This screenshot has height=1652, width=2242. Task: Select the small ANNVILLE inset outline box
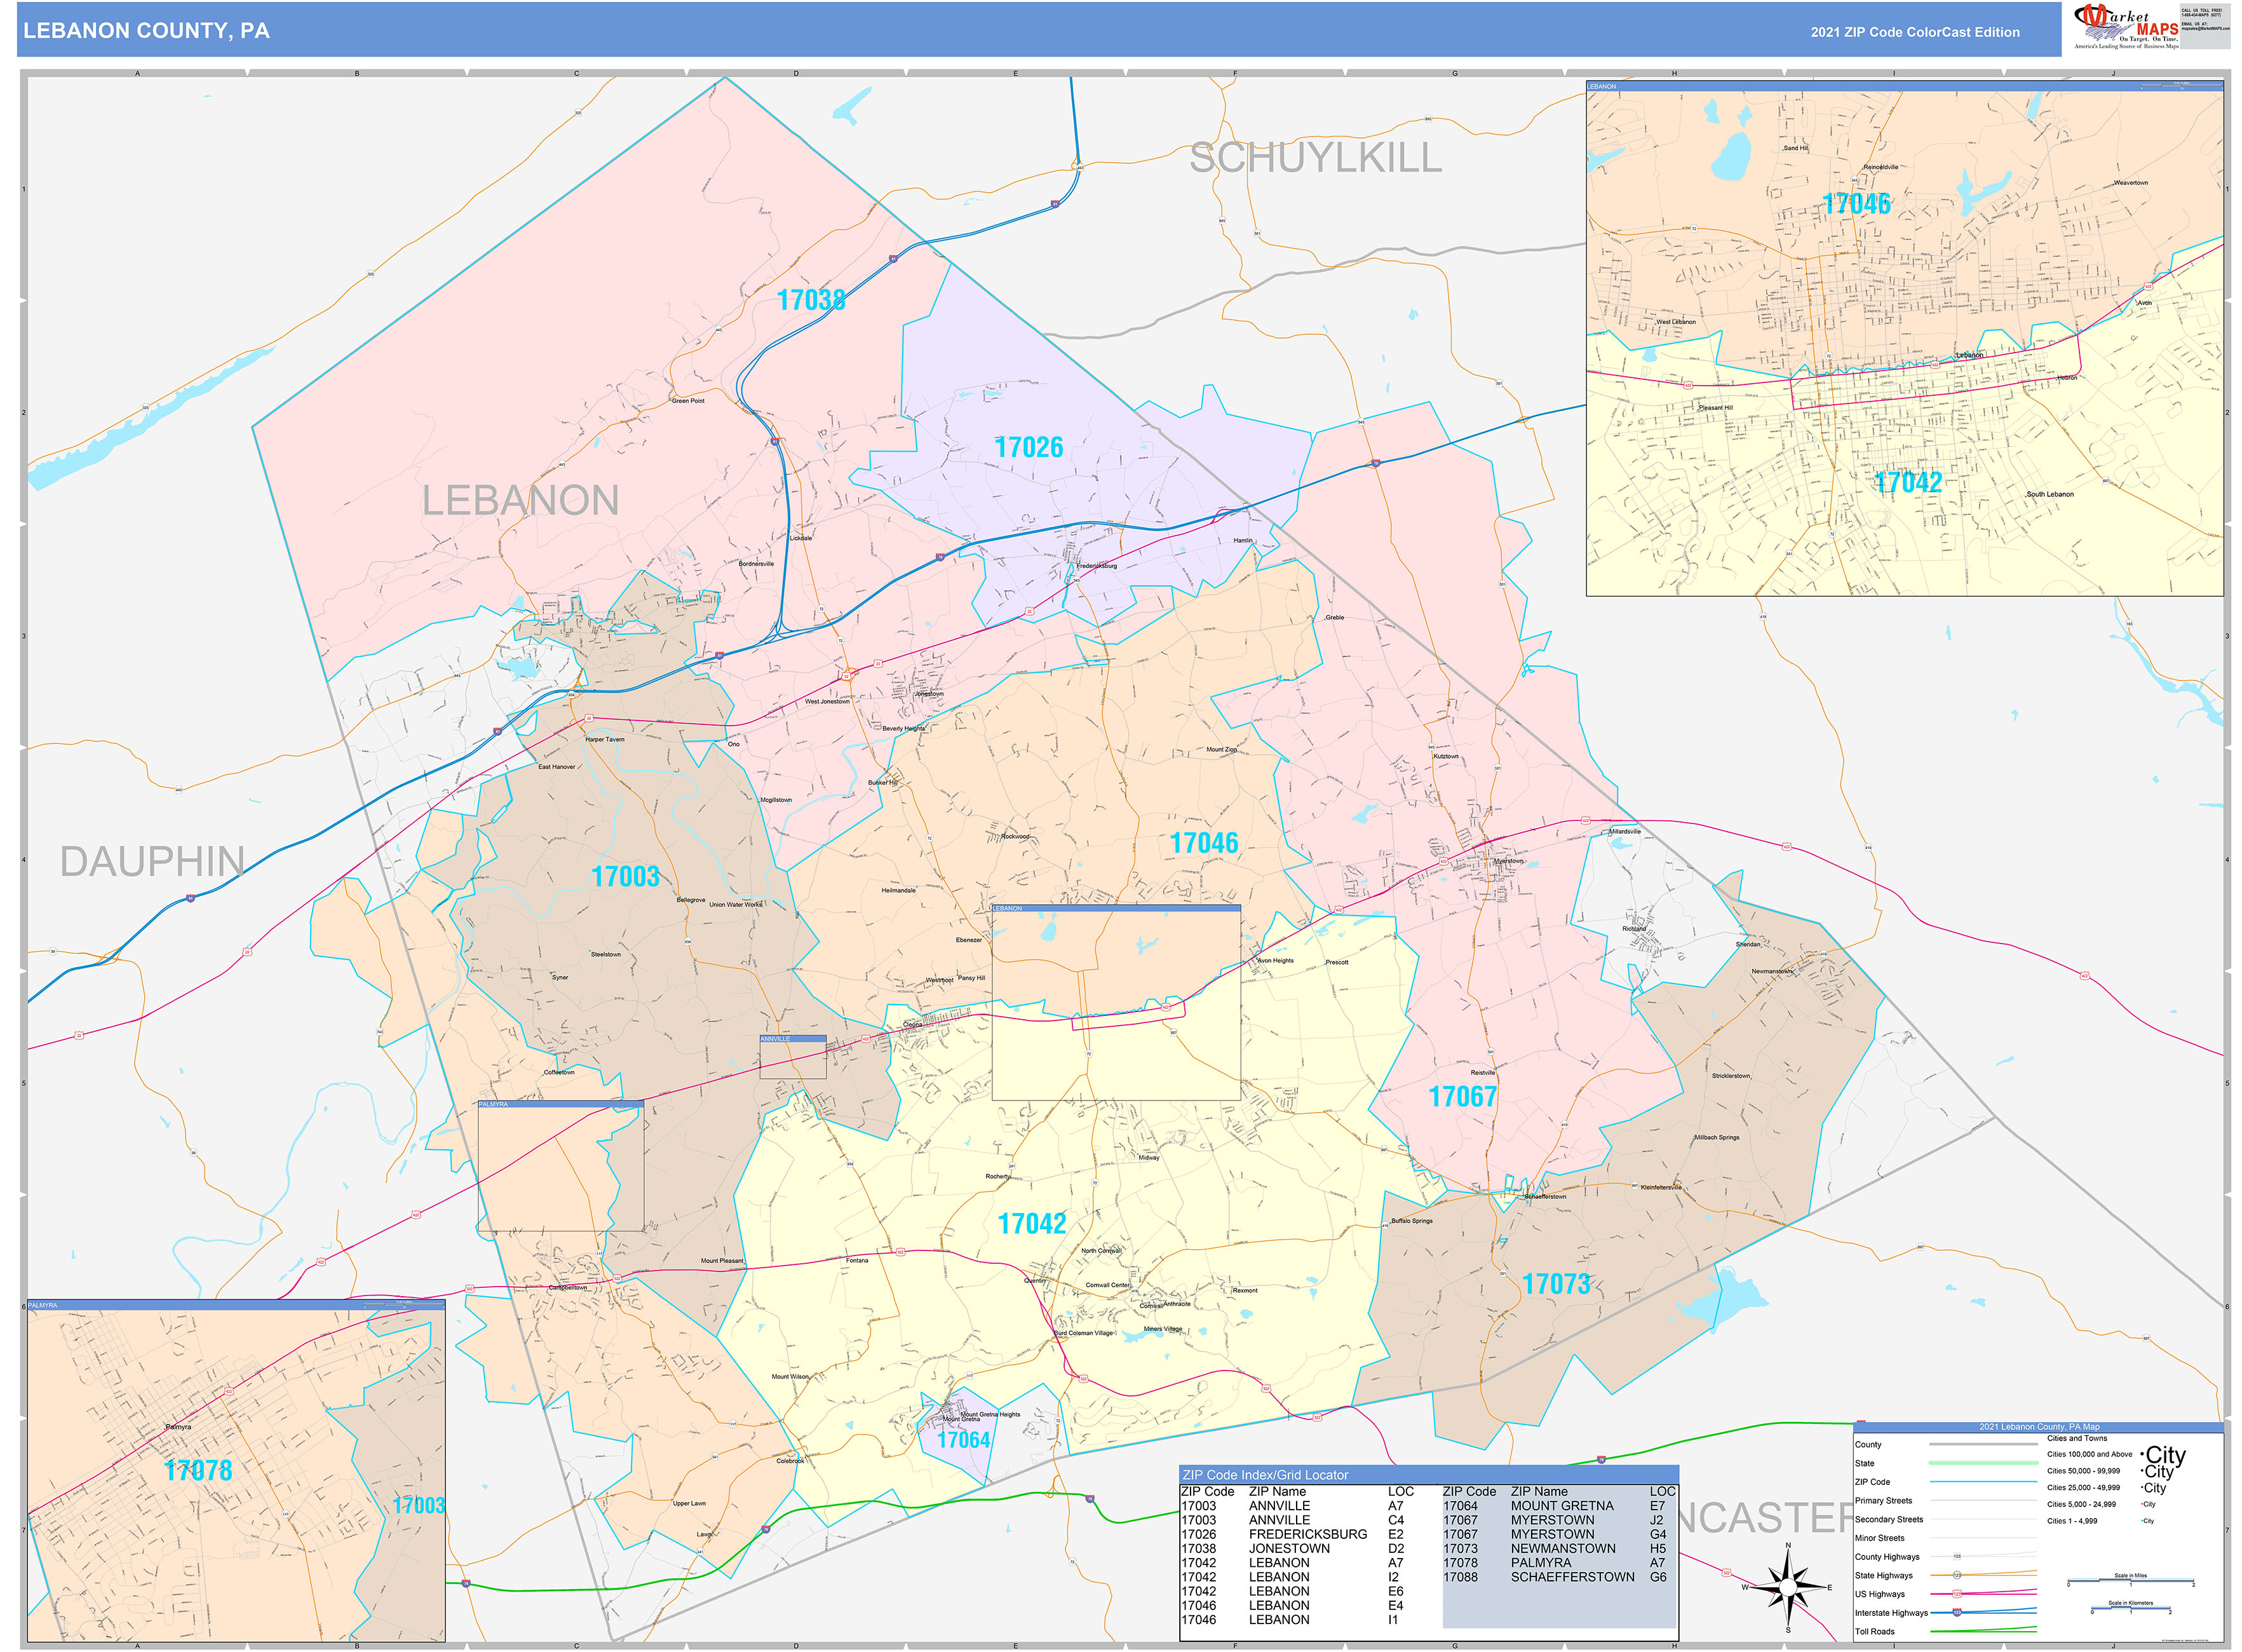pyautogui.click(x=792, y=1057)
